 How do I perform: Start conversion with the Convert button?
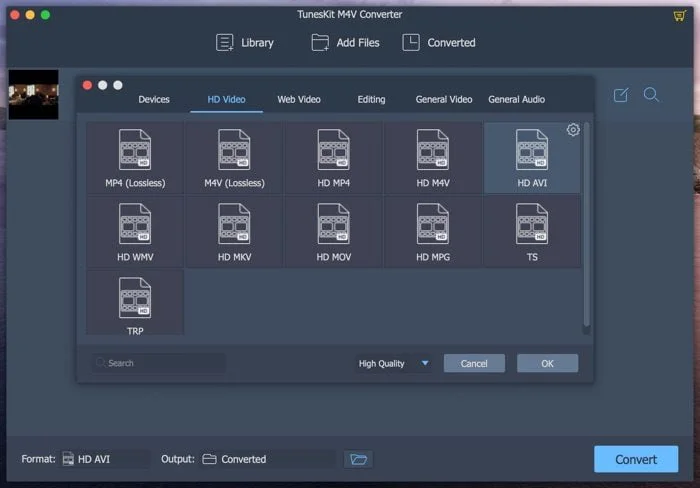636,459
